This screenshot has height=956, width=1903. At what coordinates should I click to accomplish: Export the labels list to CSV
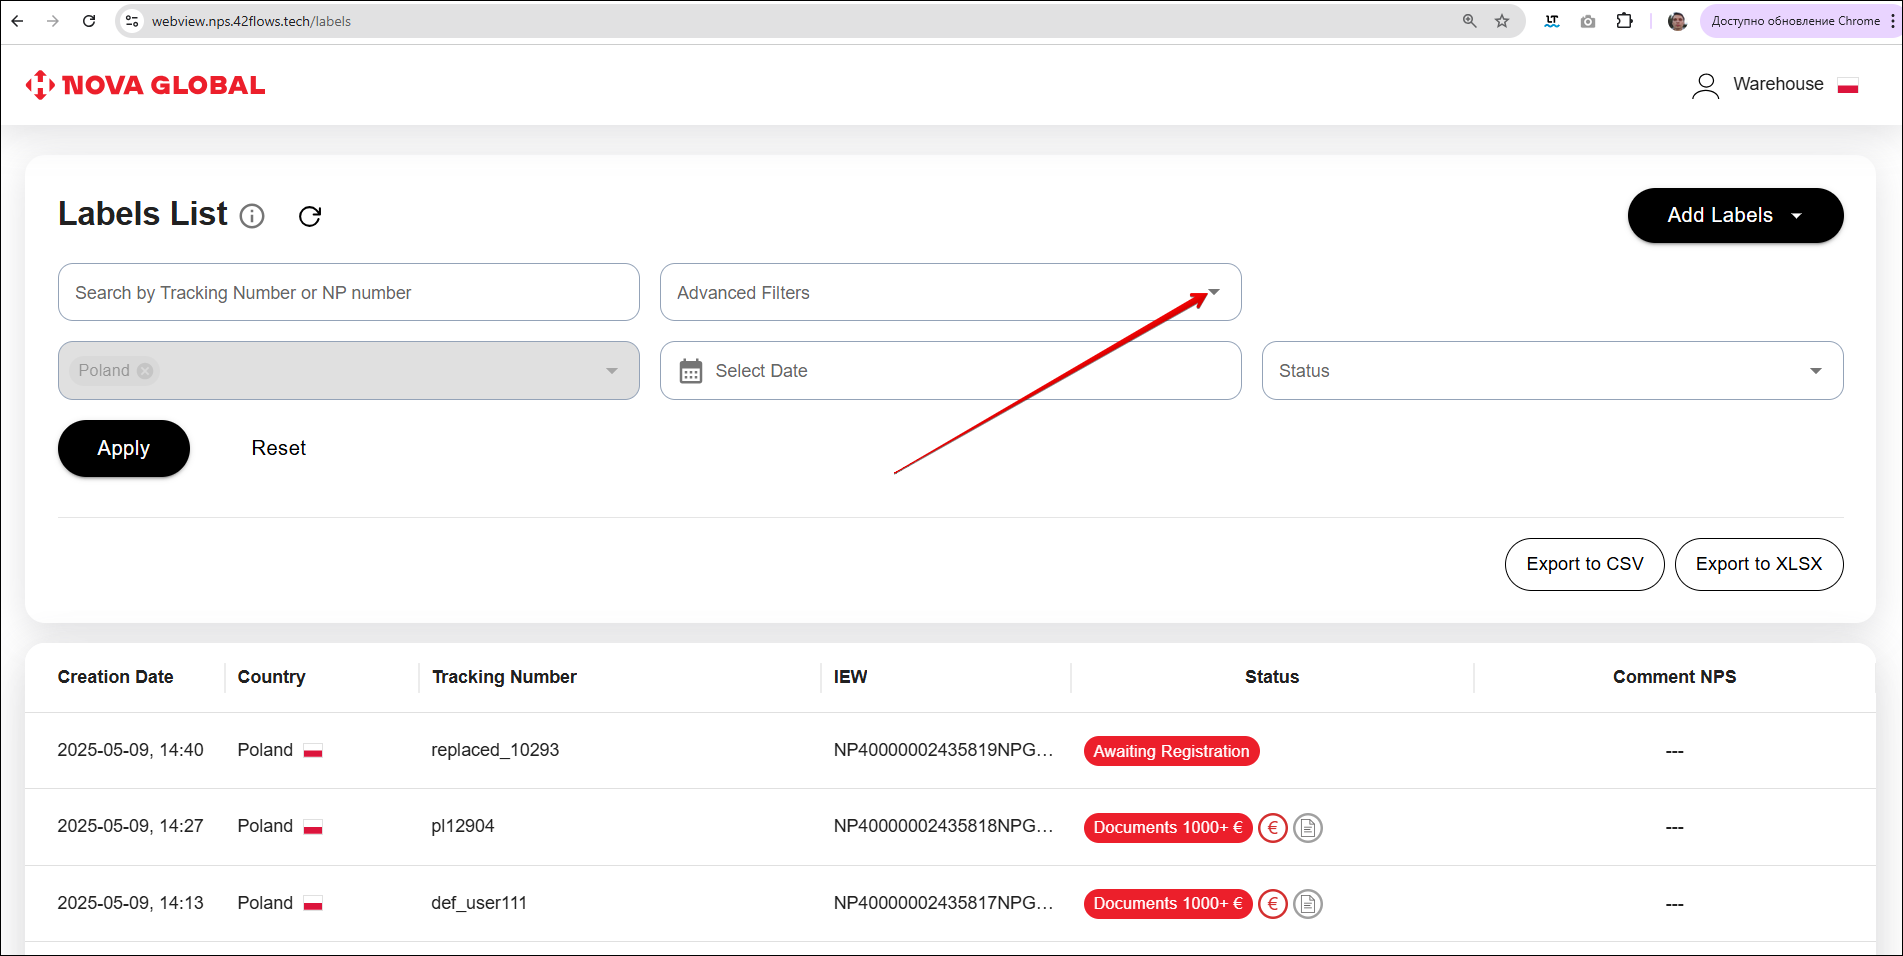(x=1584, y=564)
